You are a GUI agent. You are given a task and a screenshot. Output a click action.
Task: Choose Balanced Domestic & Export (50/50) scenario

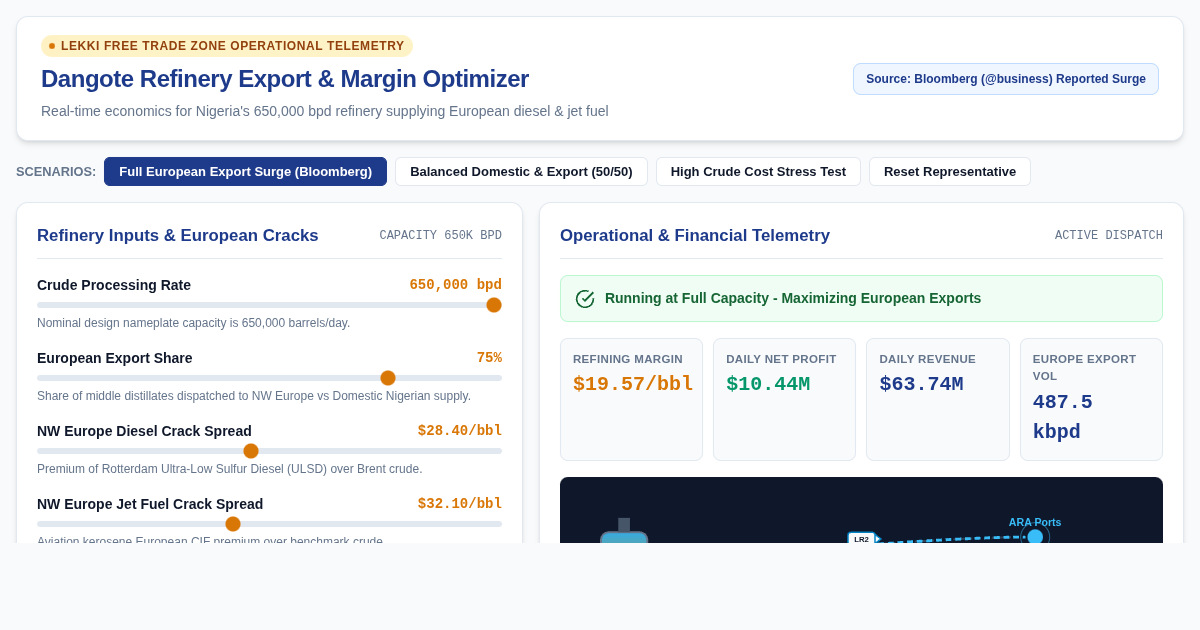tap(521, 171)
